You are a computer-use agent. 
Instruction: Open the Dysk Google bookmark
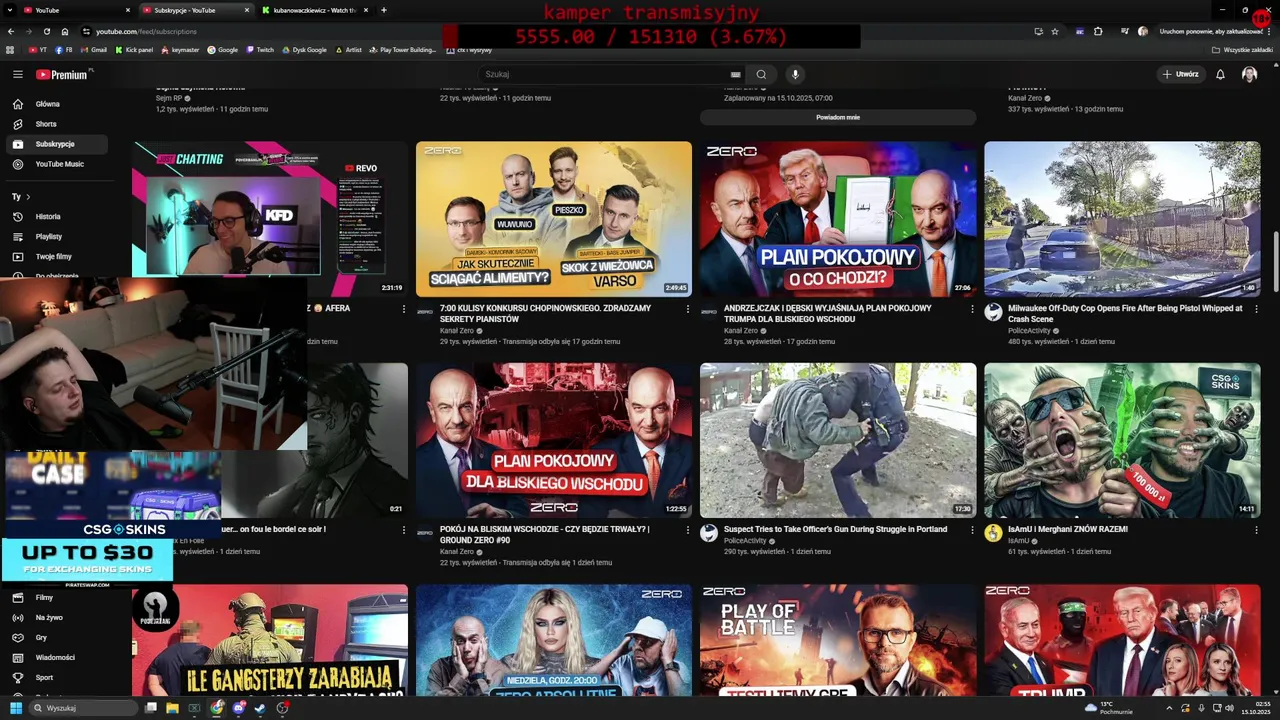pyautogui.click(x=304, y=49)
